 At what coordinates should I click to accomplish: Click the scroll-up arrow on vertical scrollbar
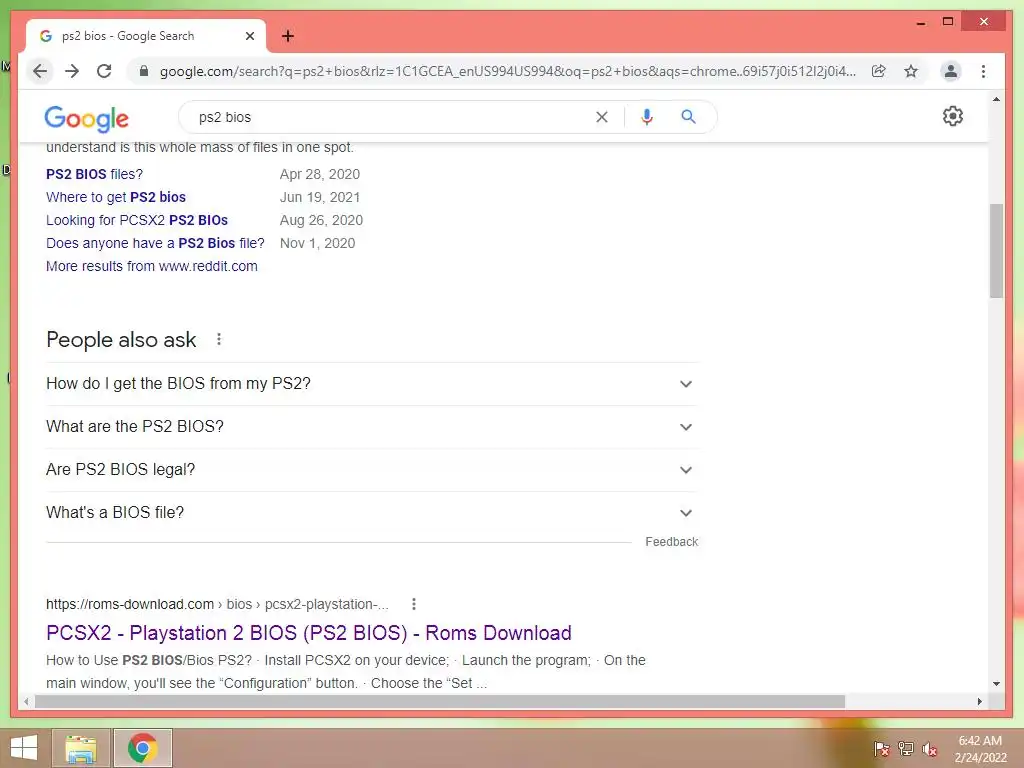996,99
